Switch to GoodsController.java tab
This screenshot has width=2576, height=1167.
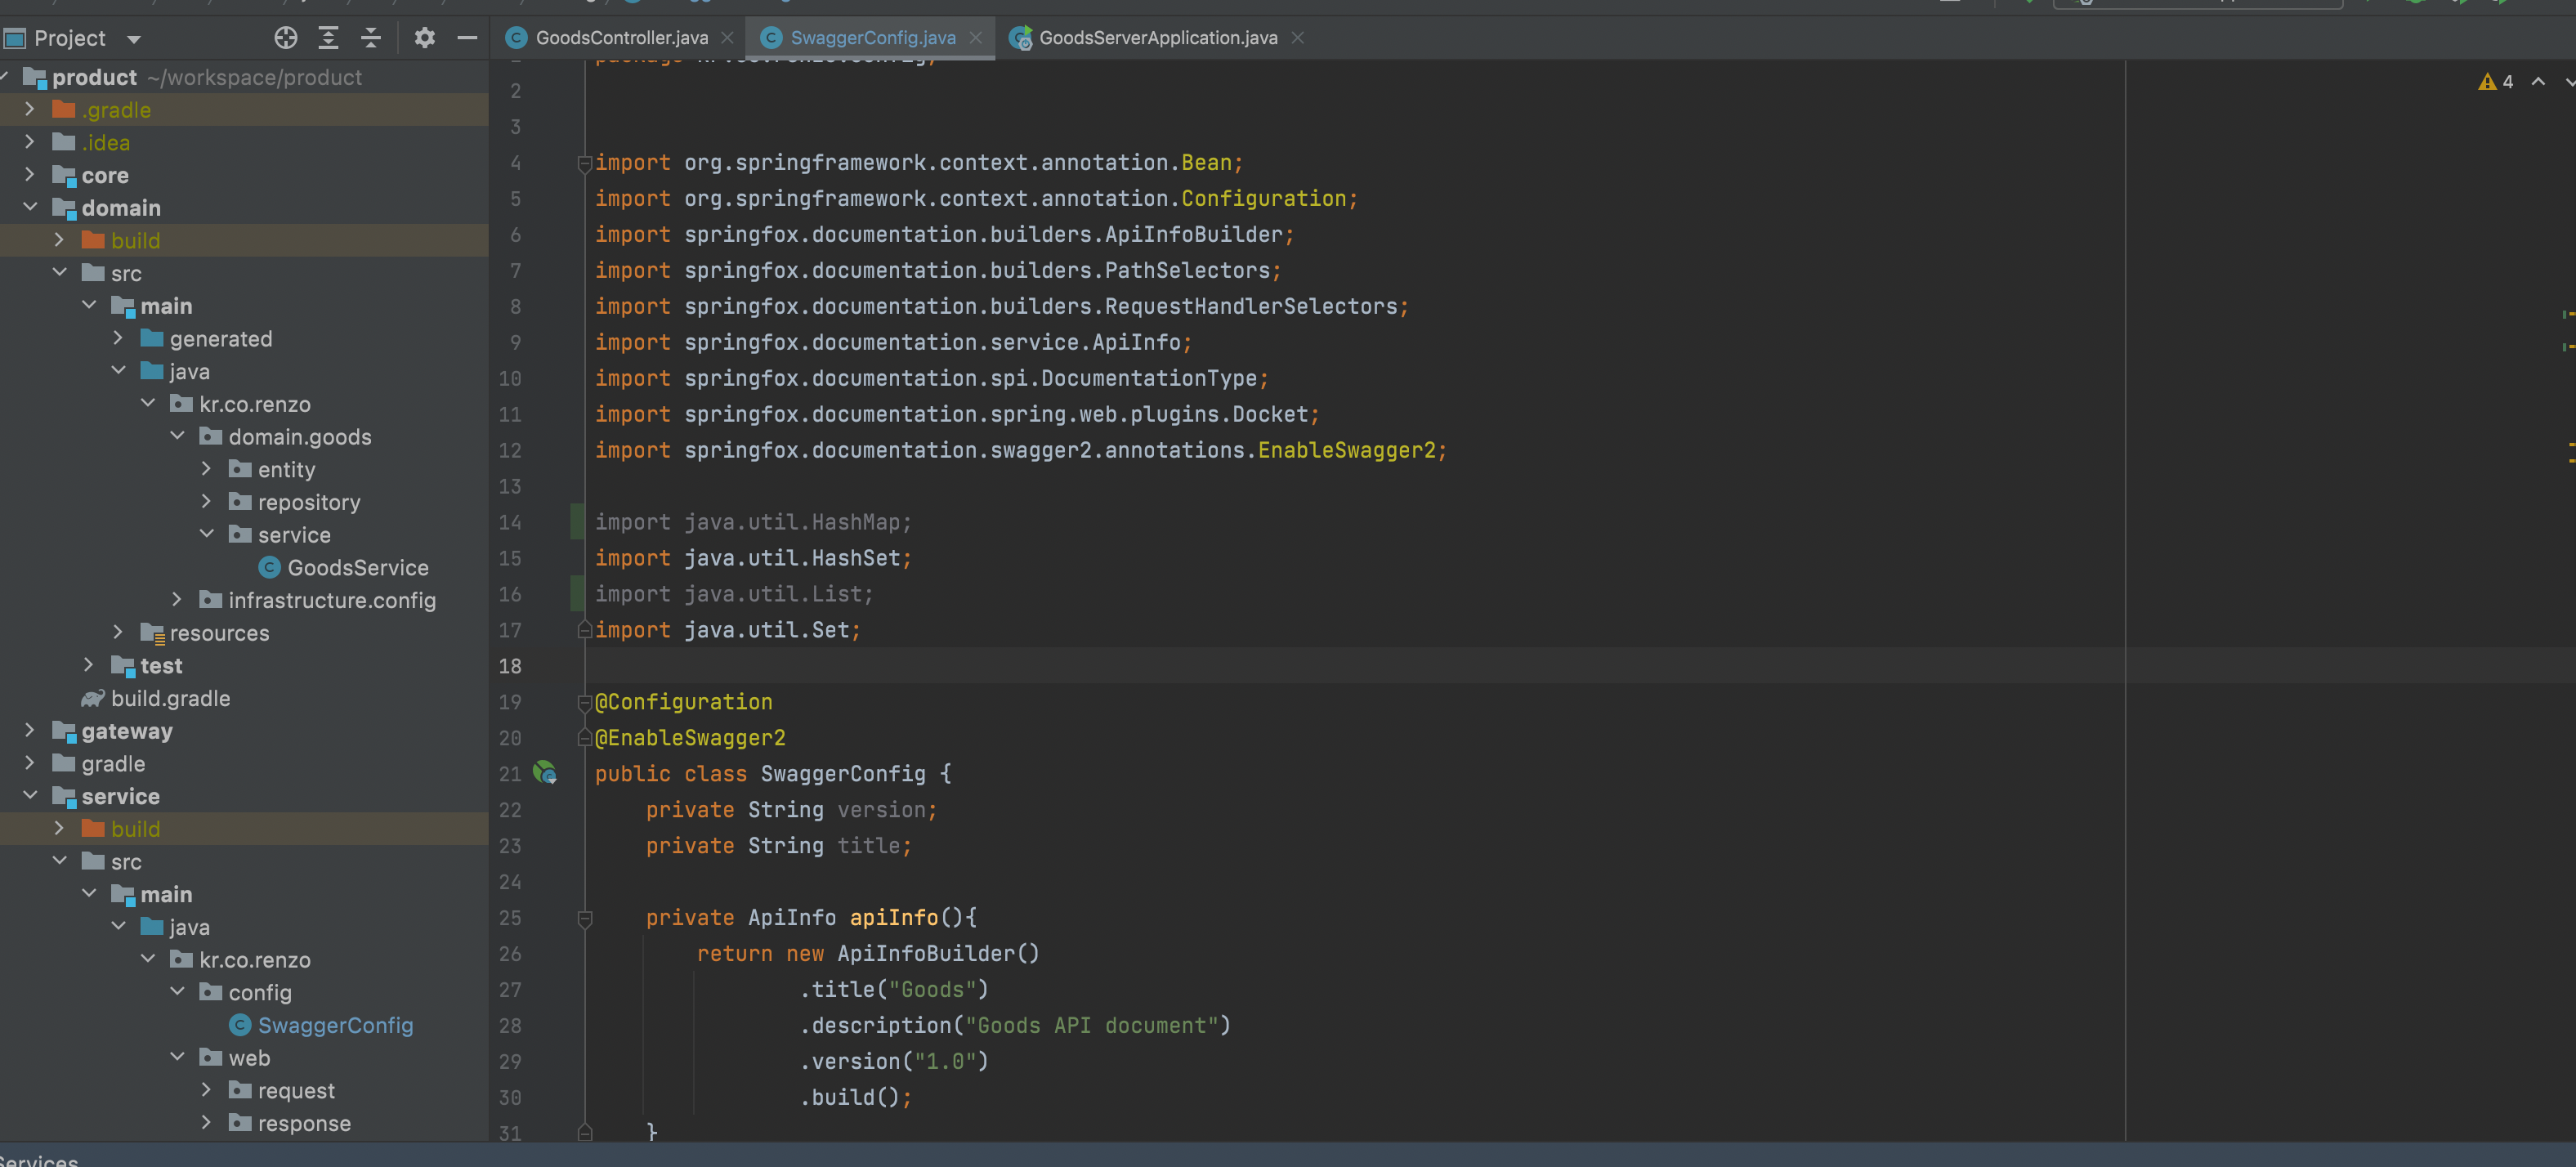point(621,38)
